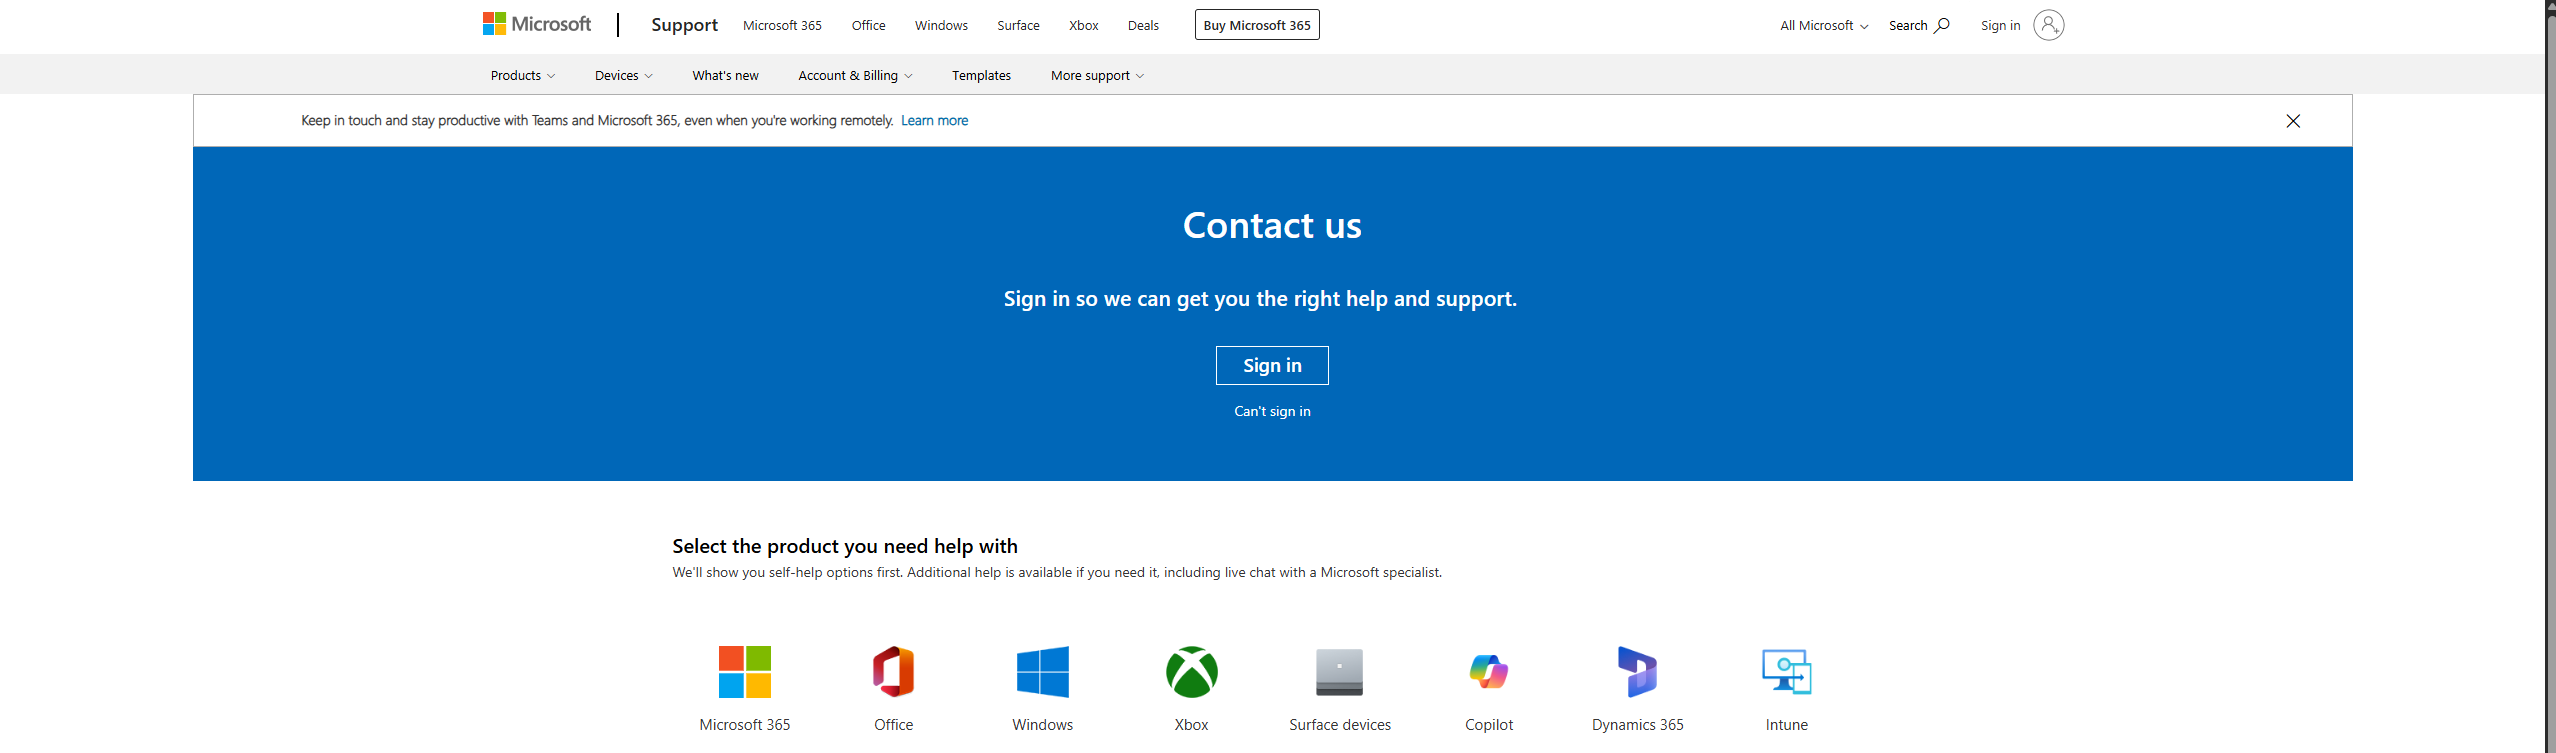Open Office in top navigation
This screenshot has width=2556, height=753.
868,25
